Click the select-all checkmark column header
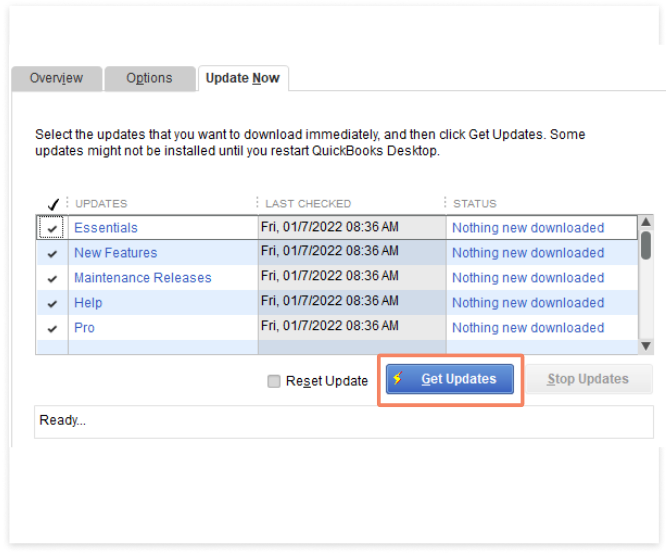668x553 pixels. click(x=53, y=204)
